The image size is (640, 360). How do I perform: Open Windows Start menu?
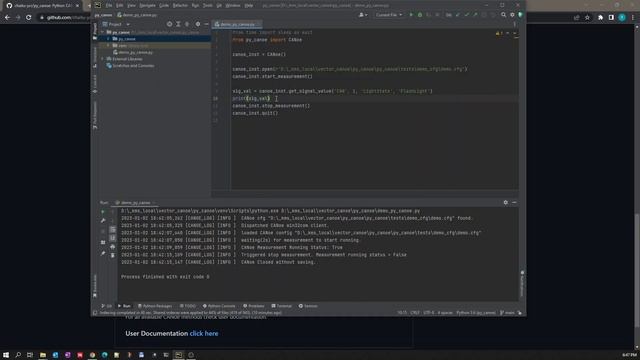point(6,355)
